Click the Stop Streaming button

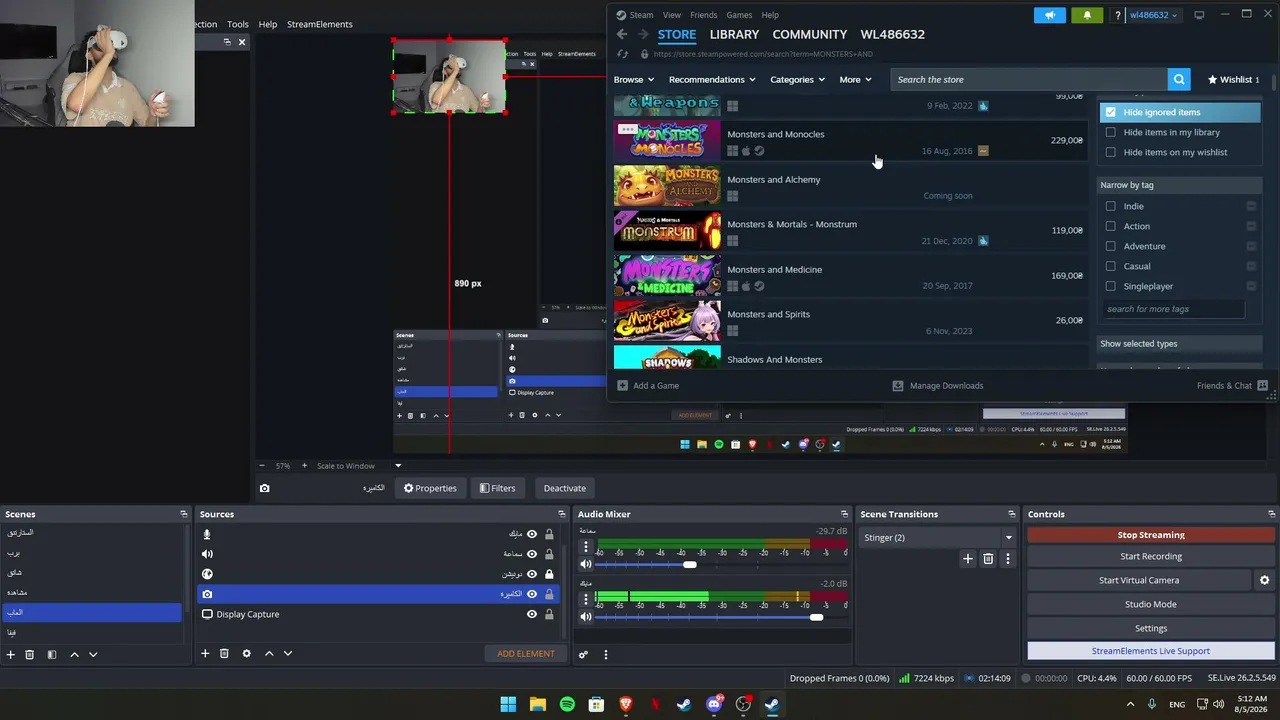(1151, 535)
